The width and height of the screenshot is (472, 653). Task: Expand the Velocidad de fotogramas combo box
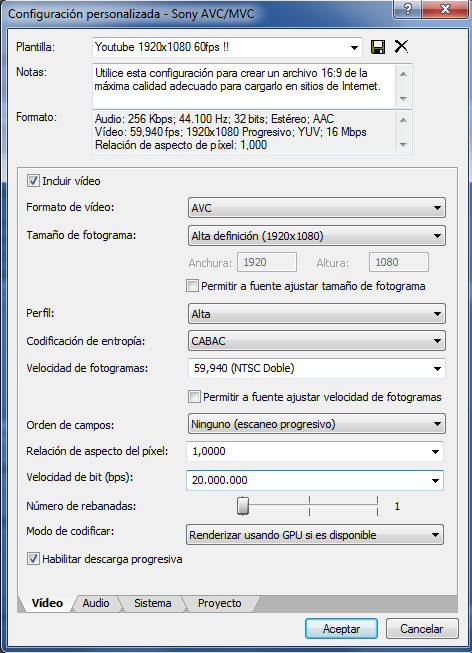[317, 368]
